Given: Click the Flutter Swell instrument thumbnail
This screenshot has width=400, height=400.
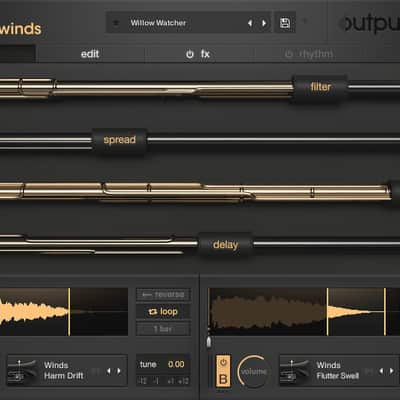Looking at the screenshot, I should (x=295, y=371).
